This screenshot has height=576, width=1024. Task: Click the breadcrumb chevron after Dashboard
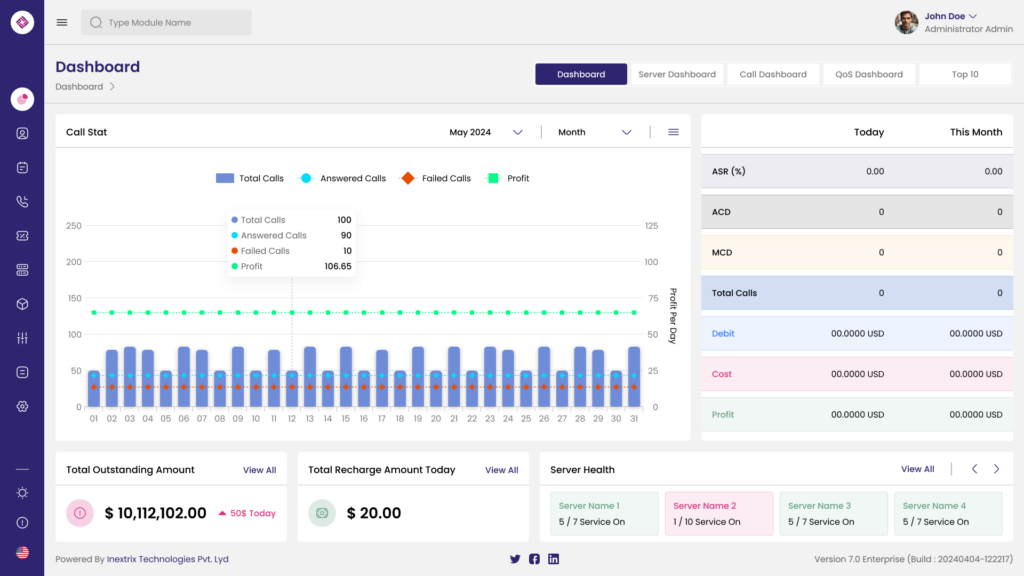(112, 86)
